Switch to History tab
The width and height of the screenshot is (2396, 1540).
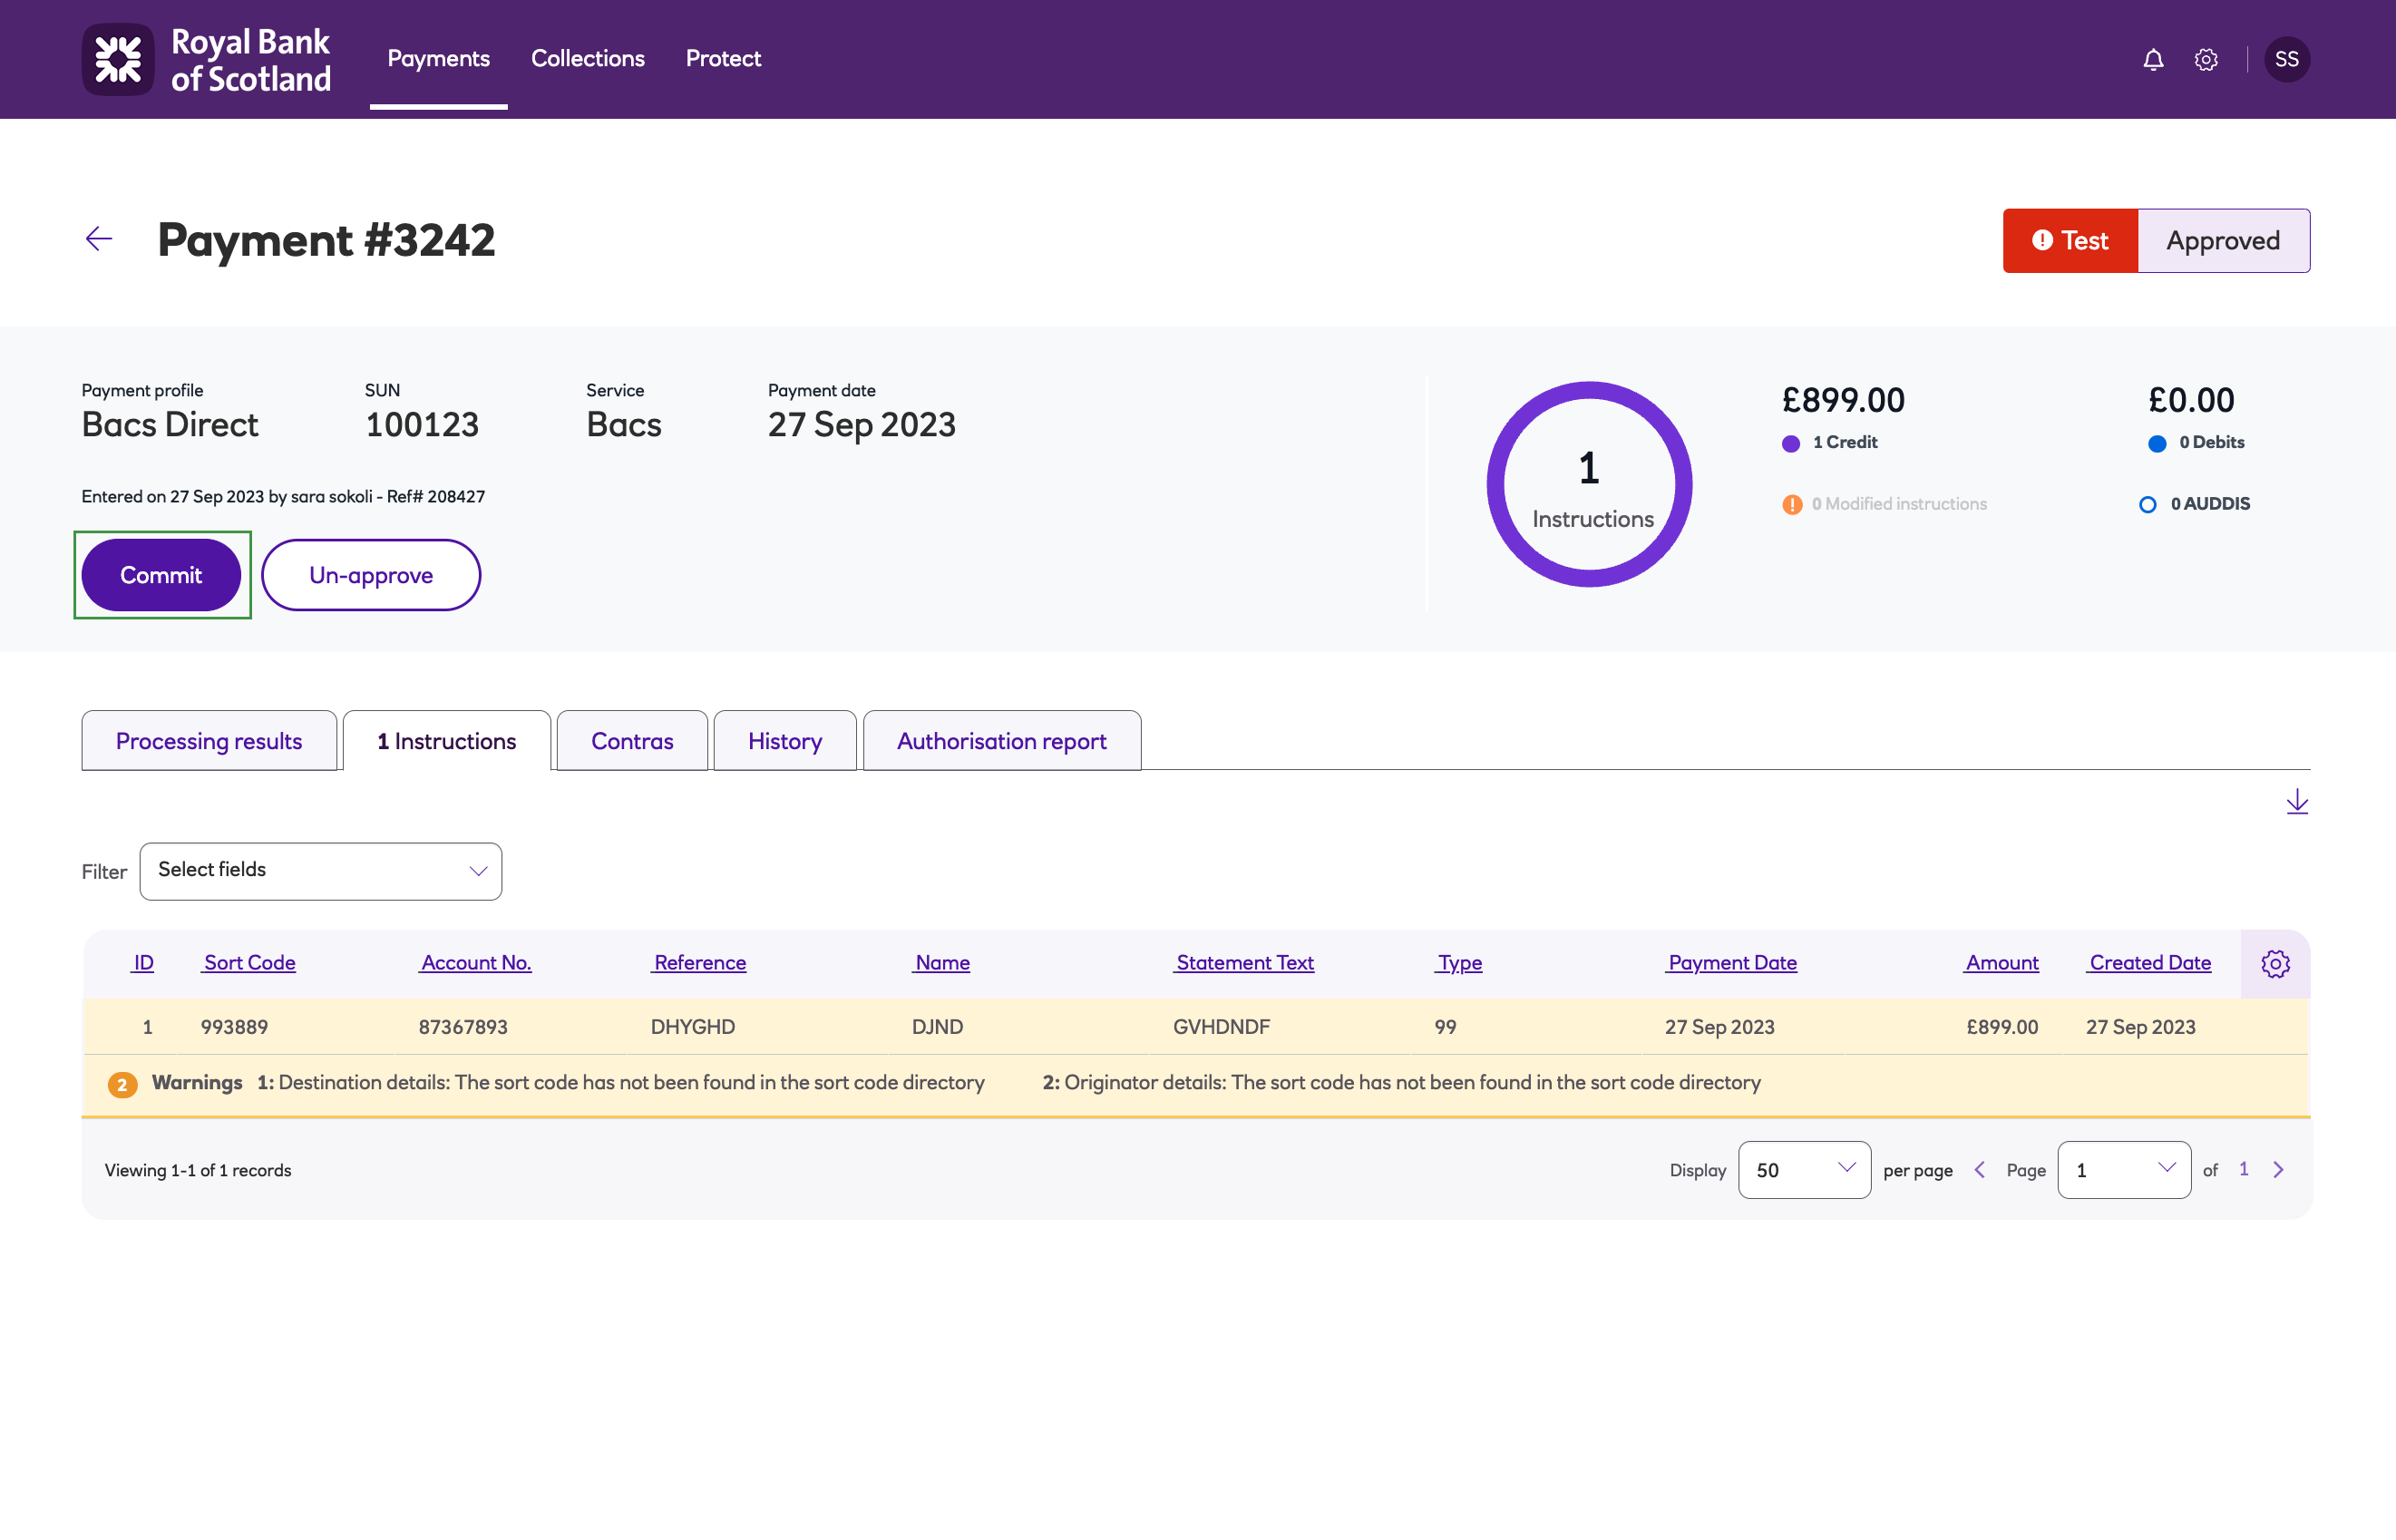tap(784, 740)
